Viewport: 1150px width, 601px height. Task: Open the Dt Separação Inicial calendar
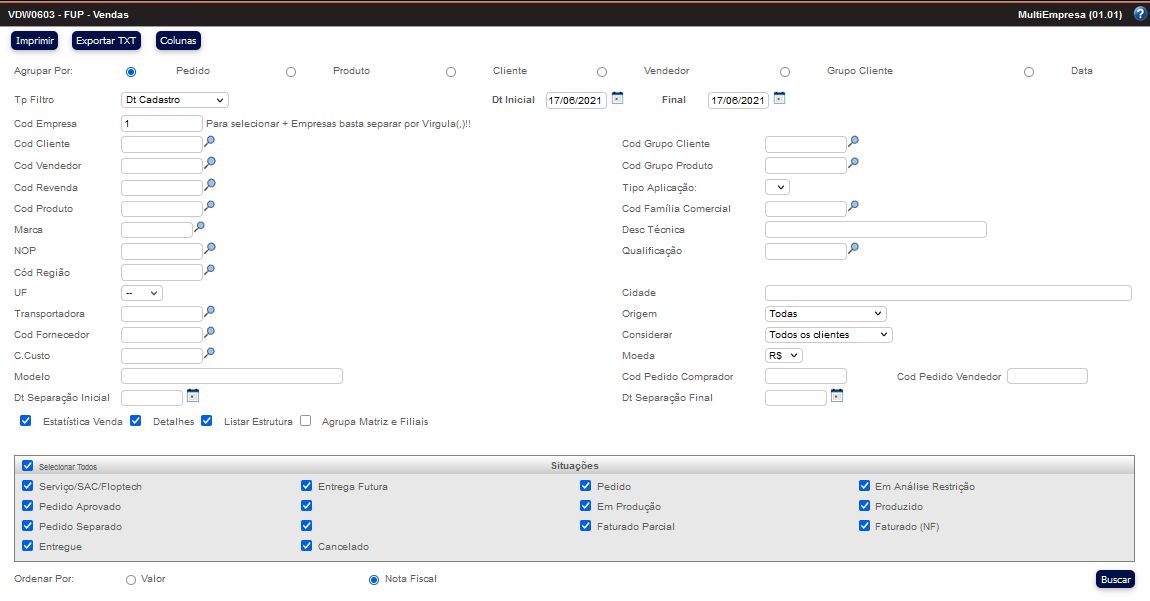click(193, 395)
